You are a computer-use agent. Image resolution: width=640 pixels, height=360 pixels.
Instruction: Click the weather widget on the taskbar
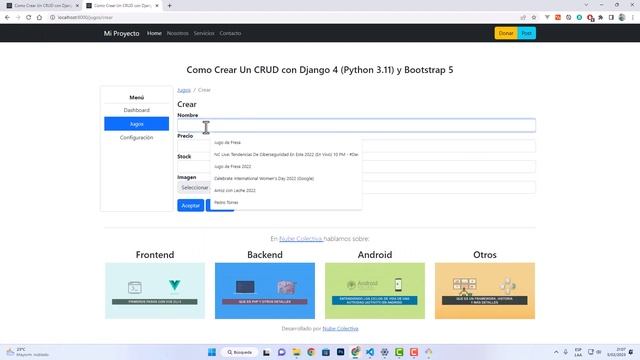point(28,352)
